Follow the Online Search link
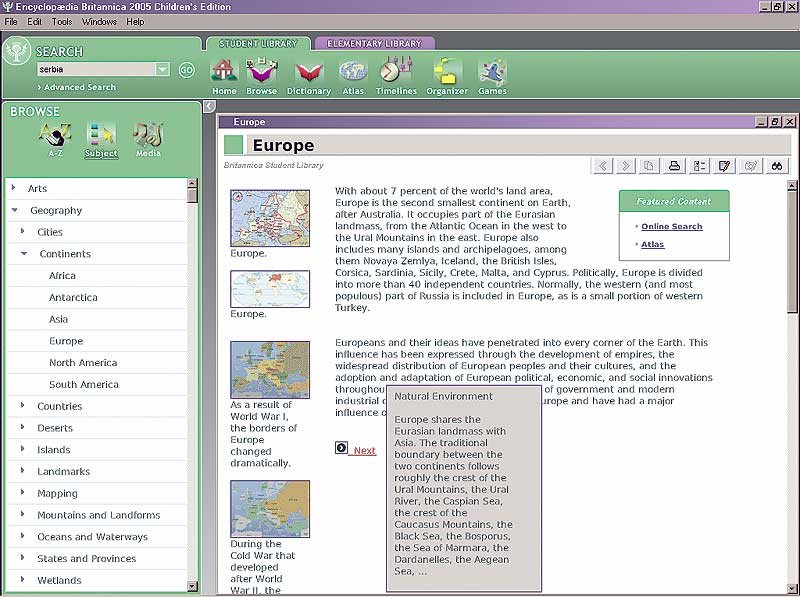 coord(672,226)
